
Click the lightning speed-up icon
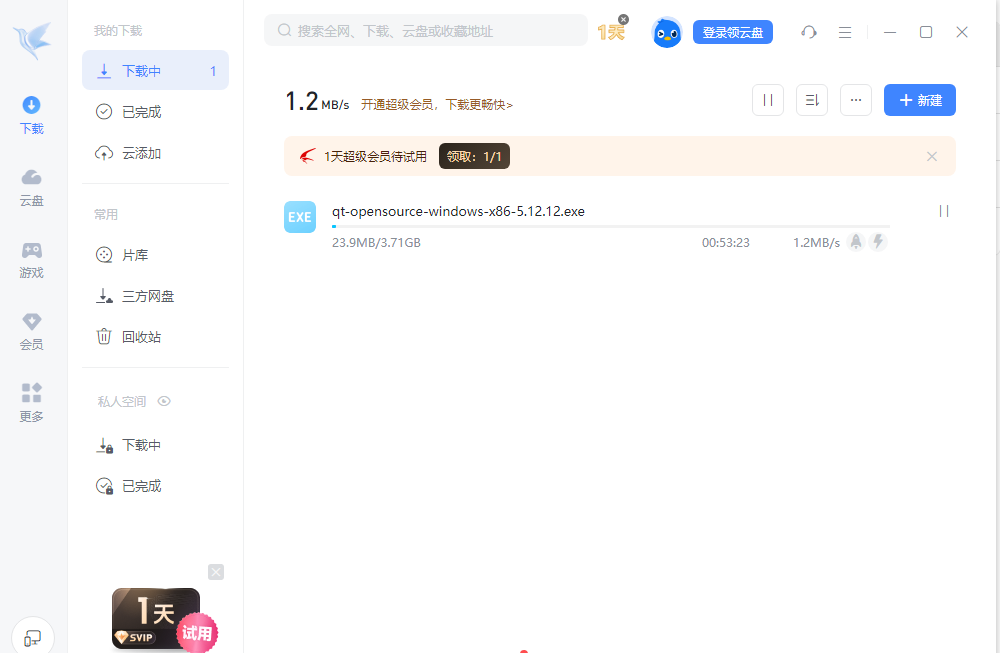pos(878,242)
